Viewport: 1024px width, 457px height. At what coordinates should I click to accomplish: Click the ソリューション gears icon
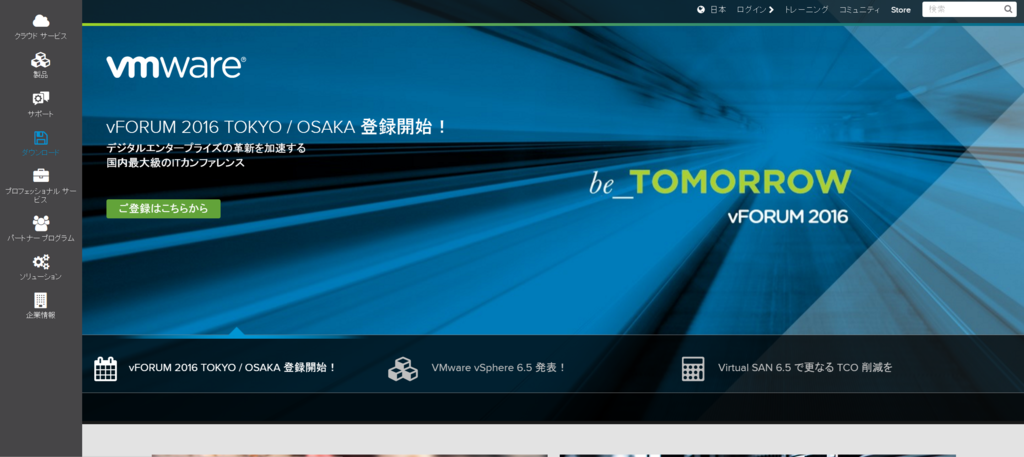(x=40, y=262)
